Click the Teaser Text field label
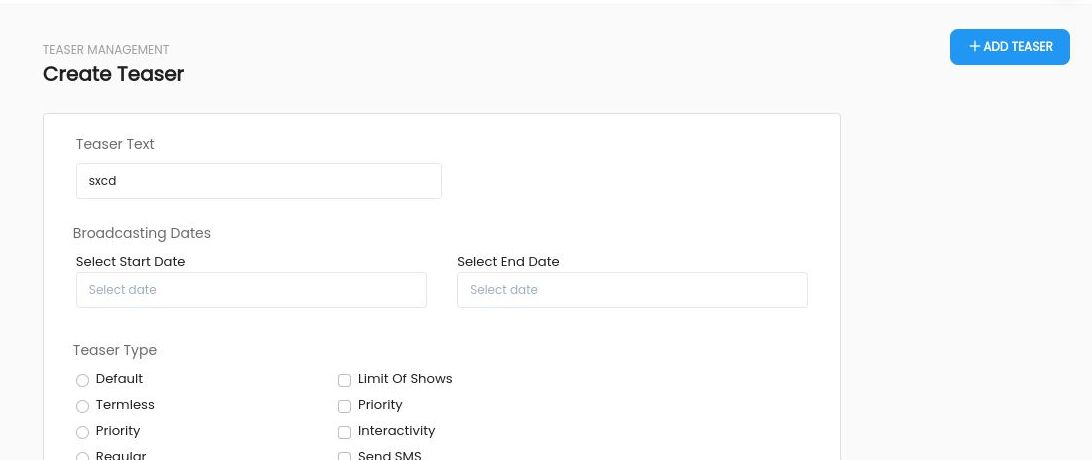The height and width of the screenshot is (460, 1092). 115,144
